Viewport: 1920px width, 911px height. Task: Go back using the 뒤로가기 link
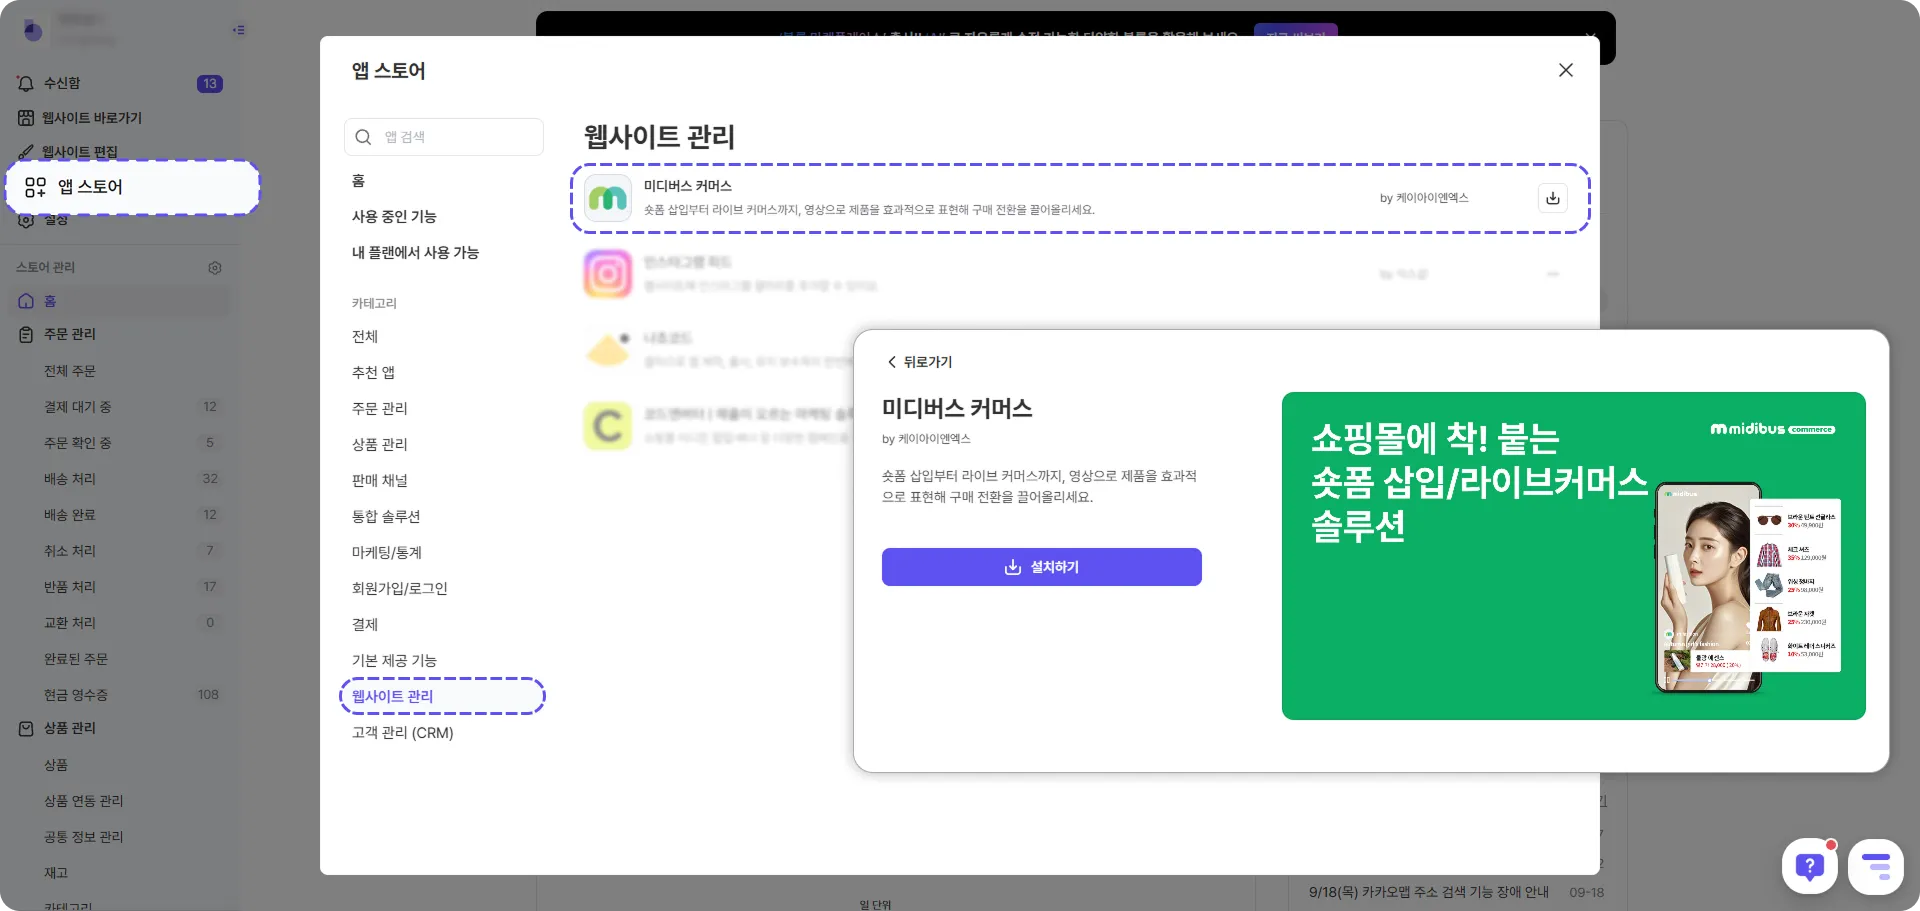tap(919, 362)
